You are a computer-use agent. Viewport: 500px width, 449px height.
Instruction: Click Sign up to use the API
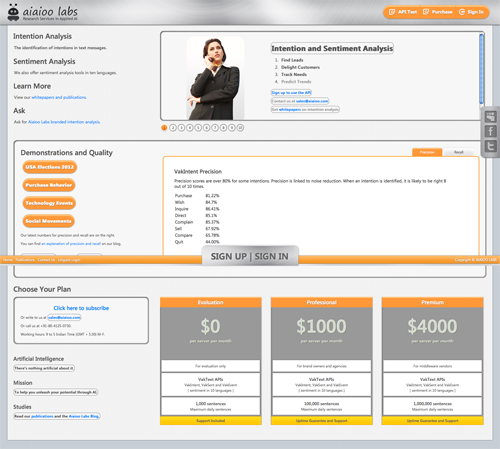[291, 93]
